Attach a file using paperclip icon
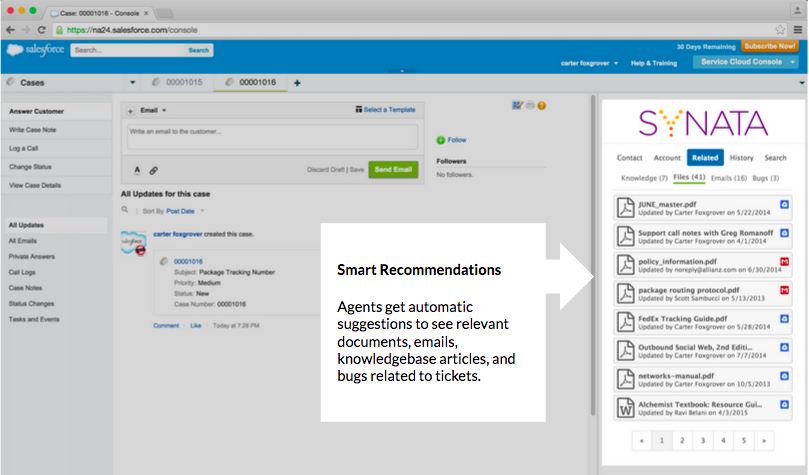 pos(153,170)
